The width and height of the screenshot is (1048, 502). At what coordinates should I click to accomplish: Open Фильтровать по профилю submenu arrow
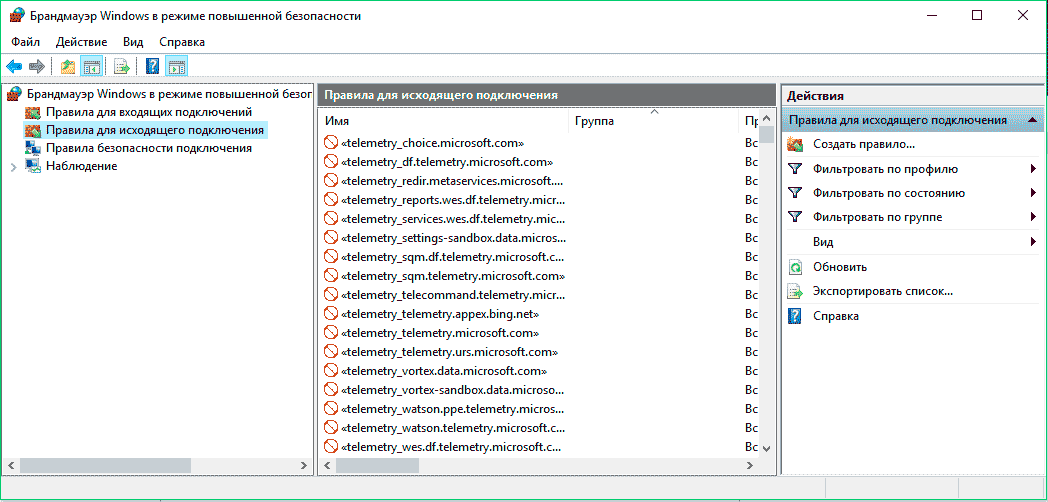coord(1033,169)
